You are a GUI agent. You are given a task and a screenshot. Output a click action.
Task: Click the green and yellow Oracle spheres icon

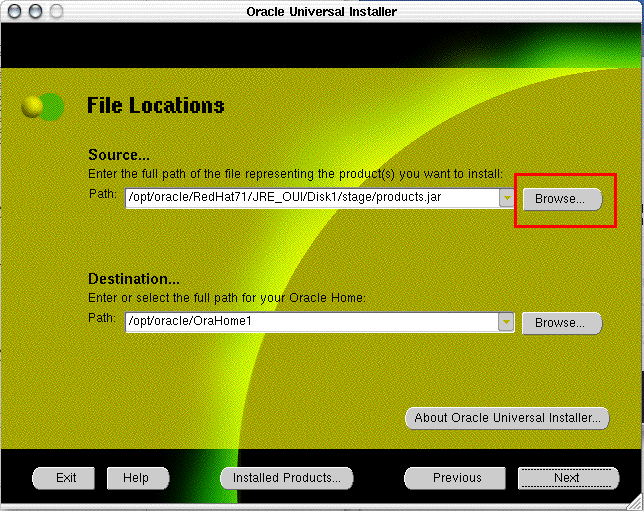pyautogui.click(x=42, y=106)
